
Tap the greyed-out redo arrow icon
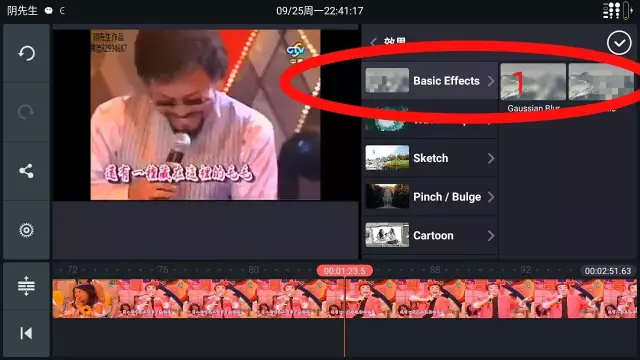pos(26,112)
